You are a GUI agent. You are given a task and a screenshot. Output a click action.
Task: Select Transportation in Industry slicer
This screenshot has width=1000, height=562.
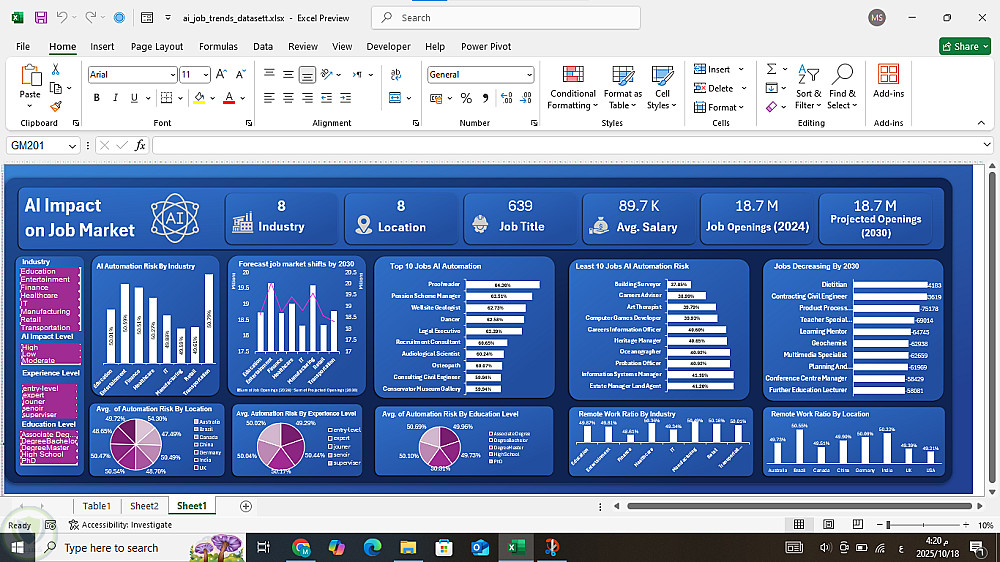click(50, 327)
